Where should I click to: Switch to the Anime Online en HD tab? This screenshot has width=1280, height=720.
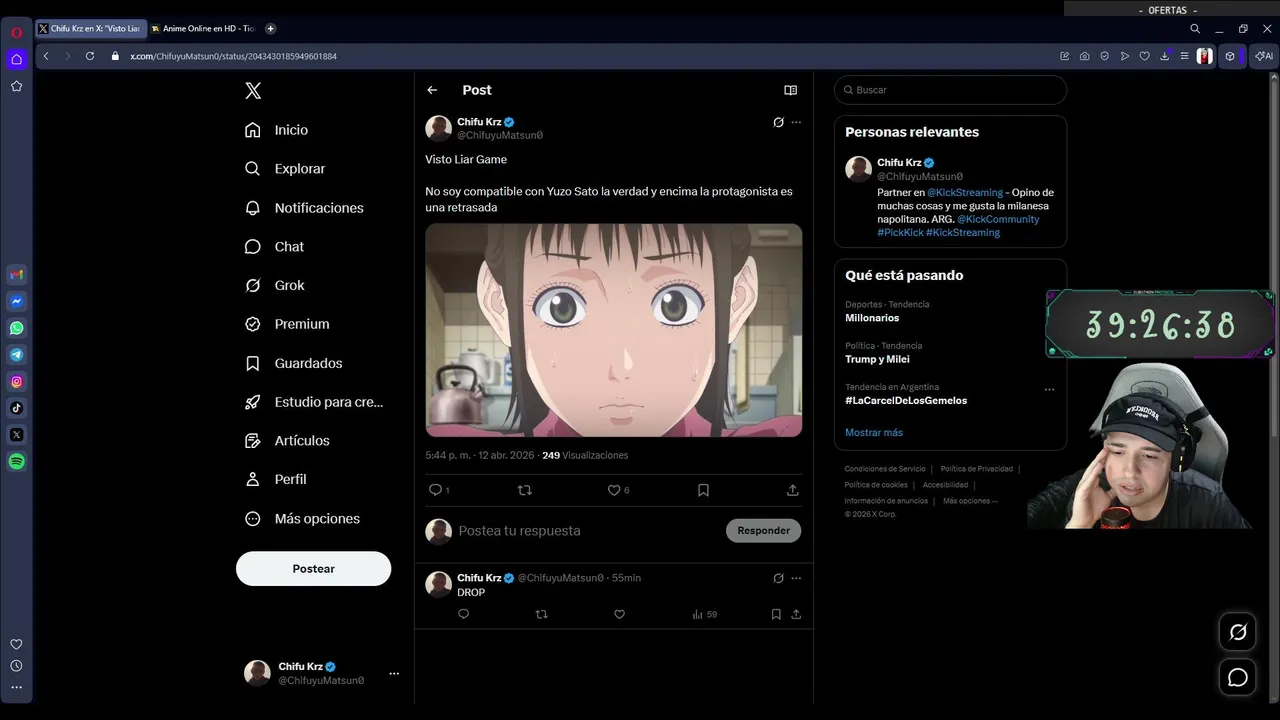tap(203, 29)
